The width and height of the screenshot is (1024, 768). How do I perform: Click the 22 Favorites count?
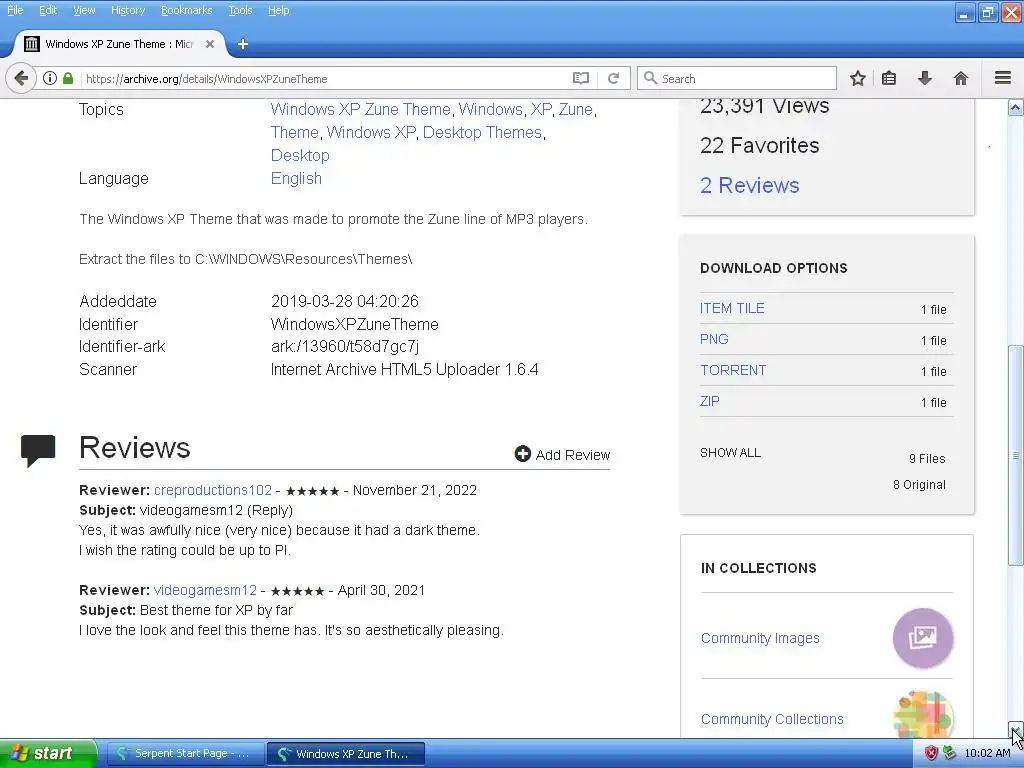click(x=760, y=145)
